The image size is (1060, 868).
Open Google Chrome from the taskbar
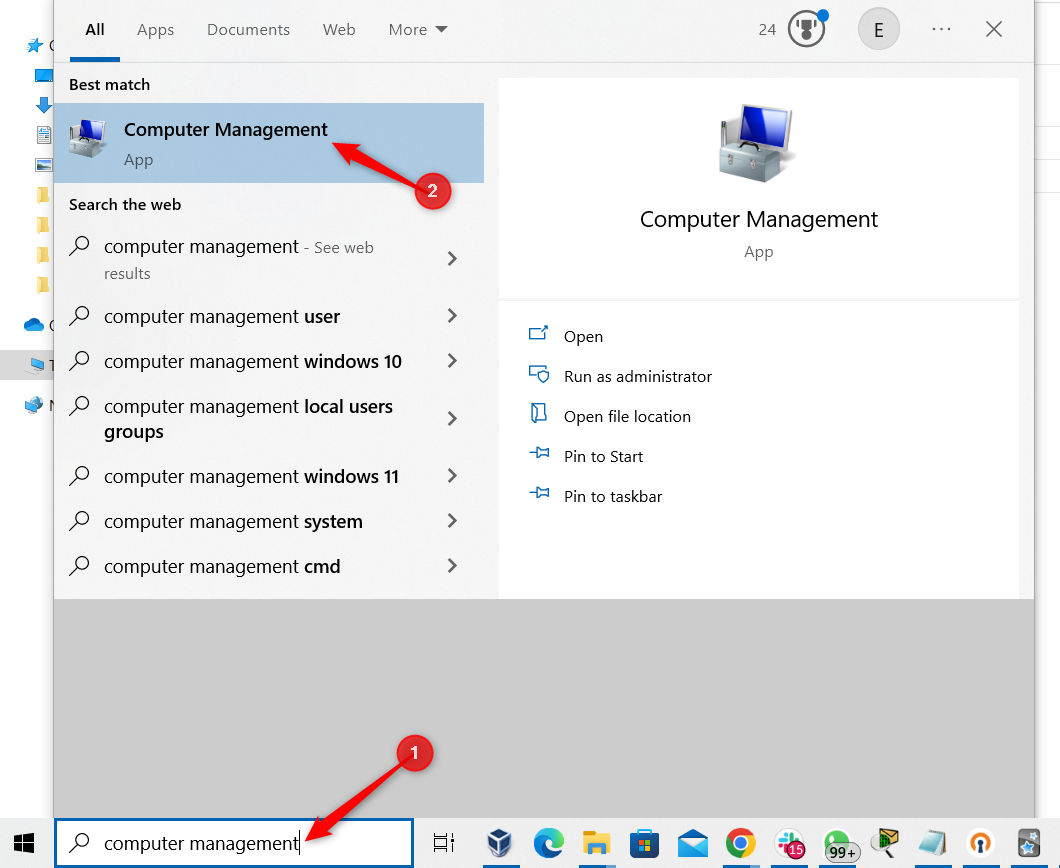(740, 843)
